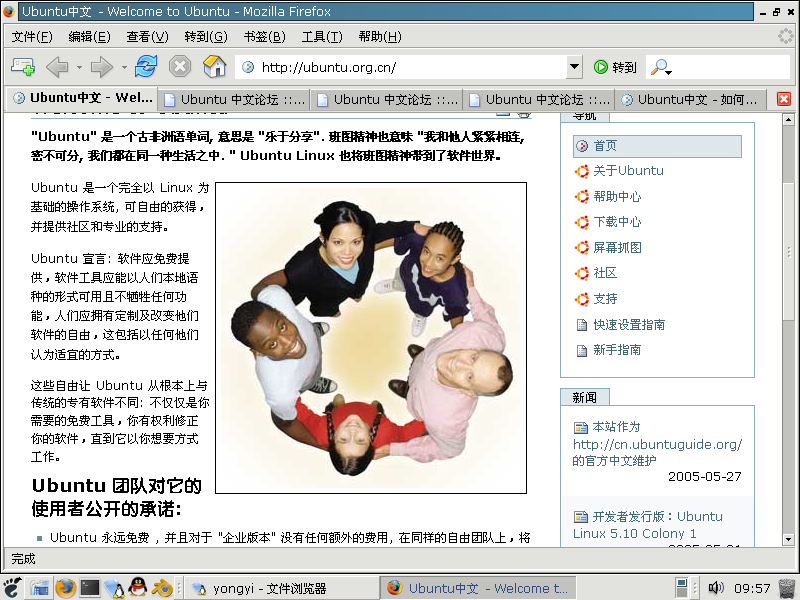Open the 快速设置指南 link
Screen dimensions: 800x600
[x=629, y=324]
